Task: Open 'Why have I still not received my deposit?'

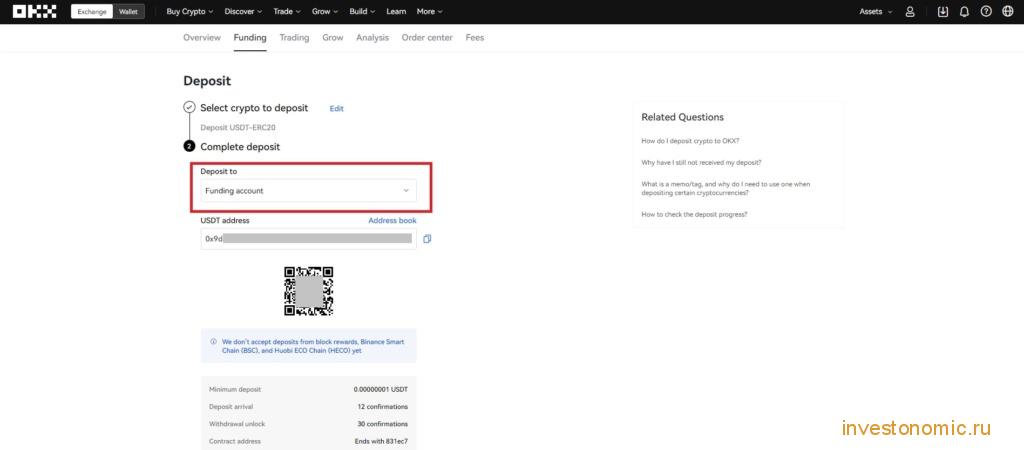Action: point(701,162)
